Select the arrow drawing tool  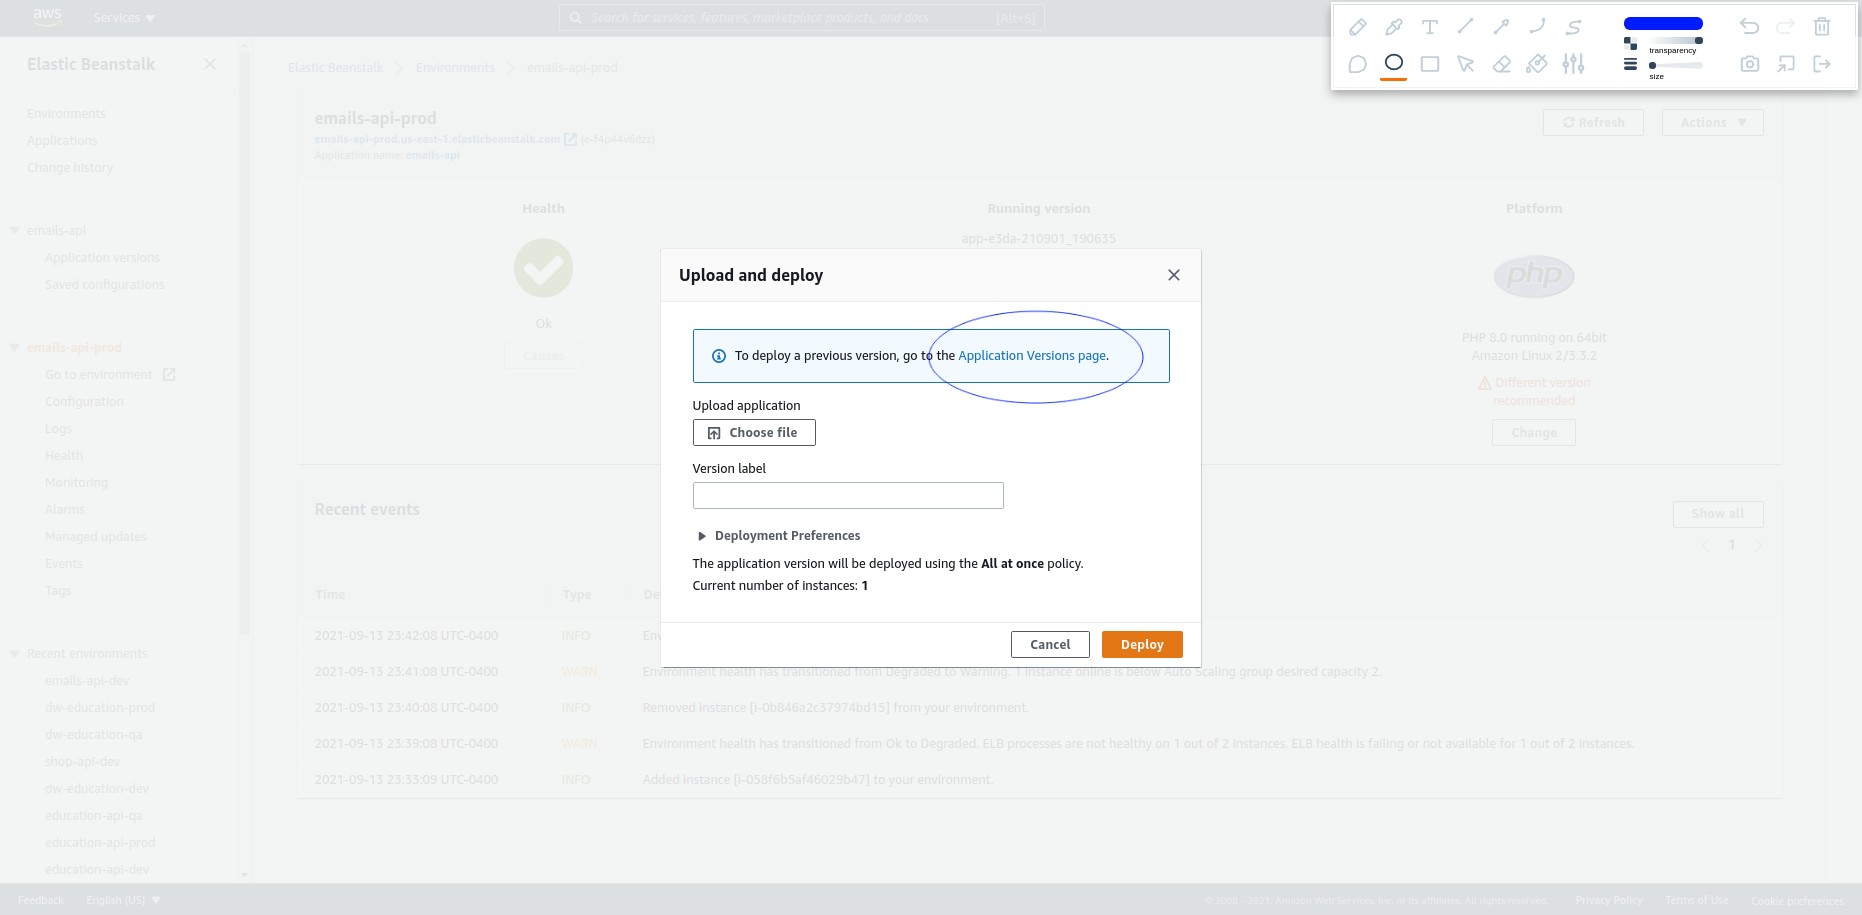pyautogui.click(x=1501, y=27)
